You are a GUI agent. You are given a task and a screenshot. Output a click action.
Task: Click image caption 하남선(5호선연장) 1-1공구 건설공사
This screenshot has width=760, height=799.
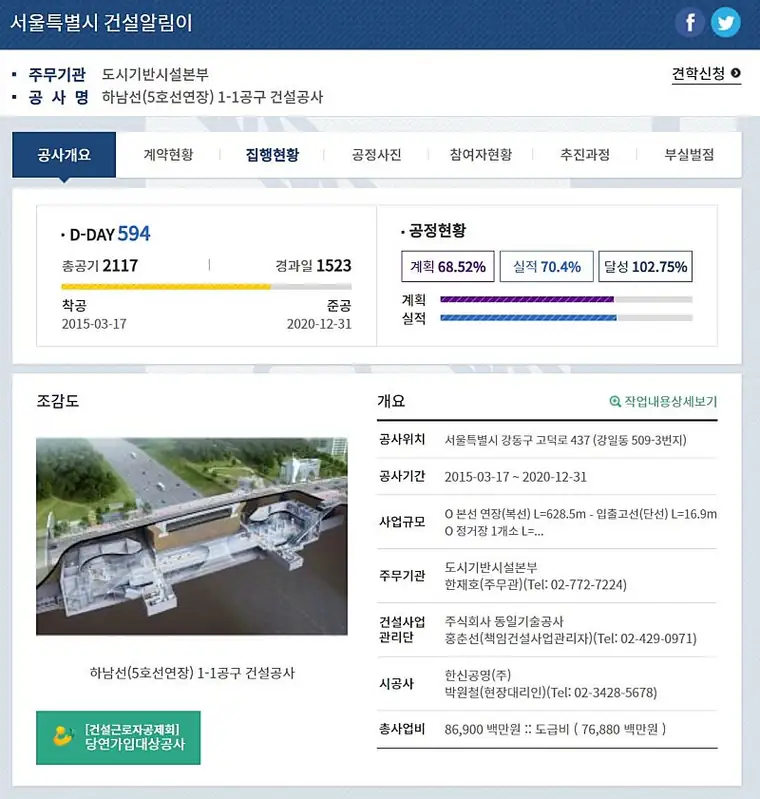[192, 673]
